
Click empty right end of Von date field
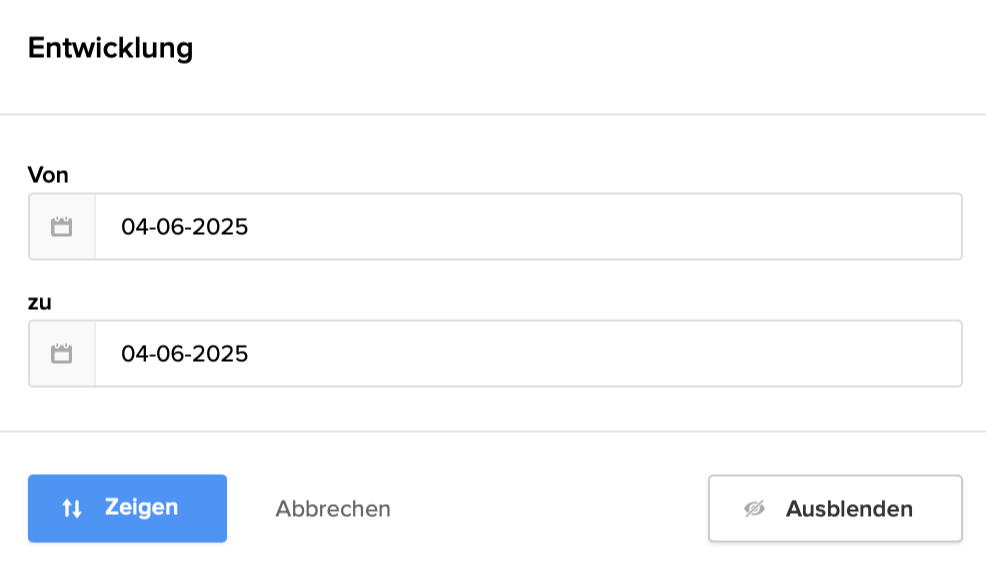(x=900, y=227)
